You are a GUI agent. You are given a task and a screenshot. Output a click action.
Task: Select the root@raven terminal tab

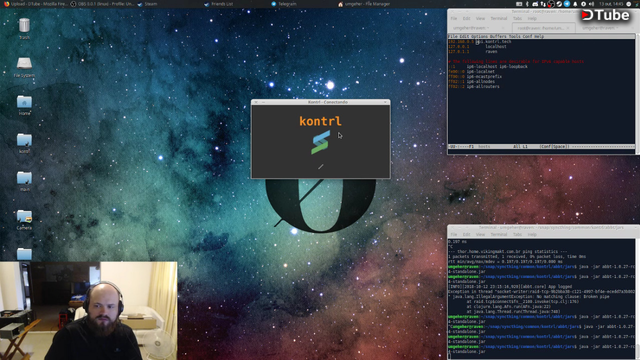(541, 28)
